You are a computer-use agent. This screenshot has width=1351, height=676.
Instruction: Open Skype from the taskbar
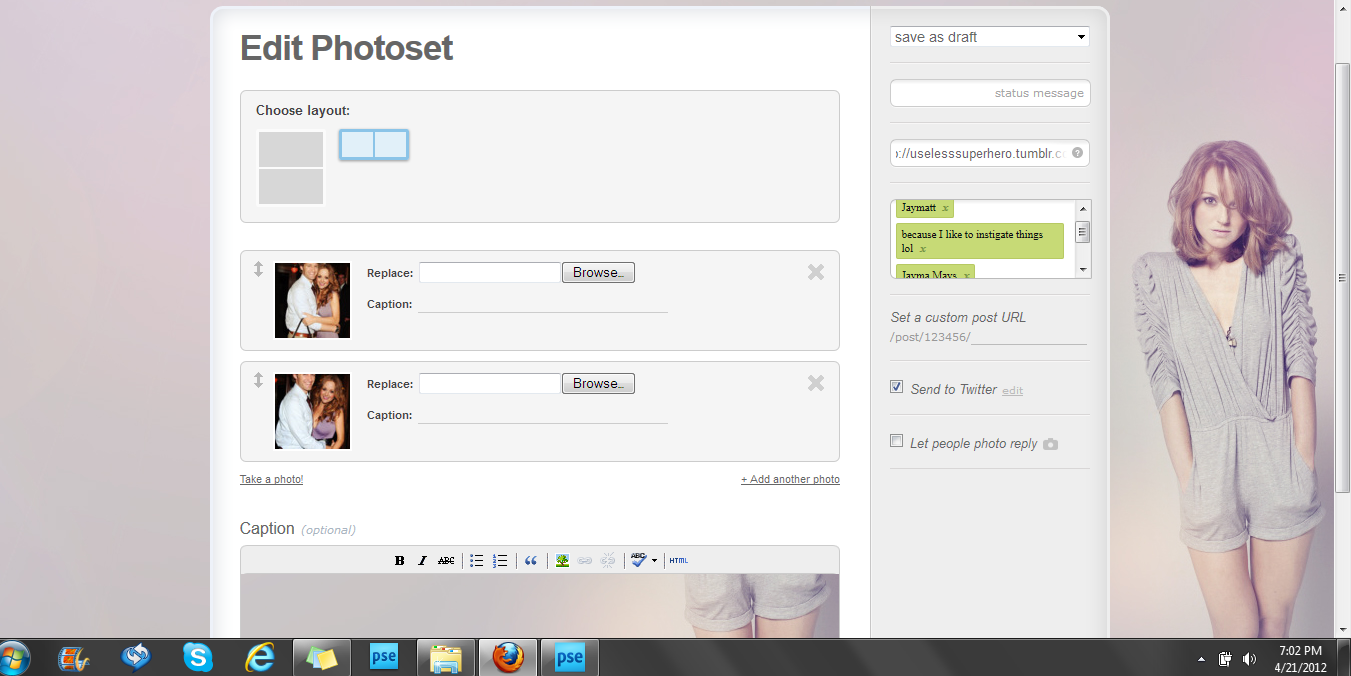coord(198,658)
